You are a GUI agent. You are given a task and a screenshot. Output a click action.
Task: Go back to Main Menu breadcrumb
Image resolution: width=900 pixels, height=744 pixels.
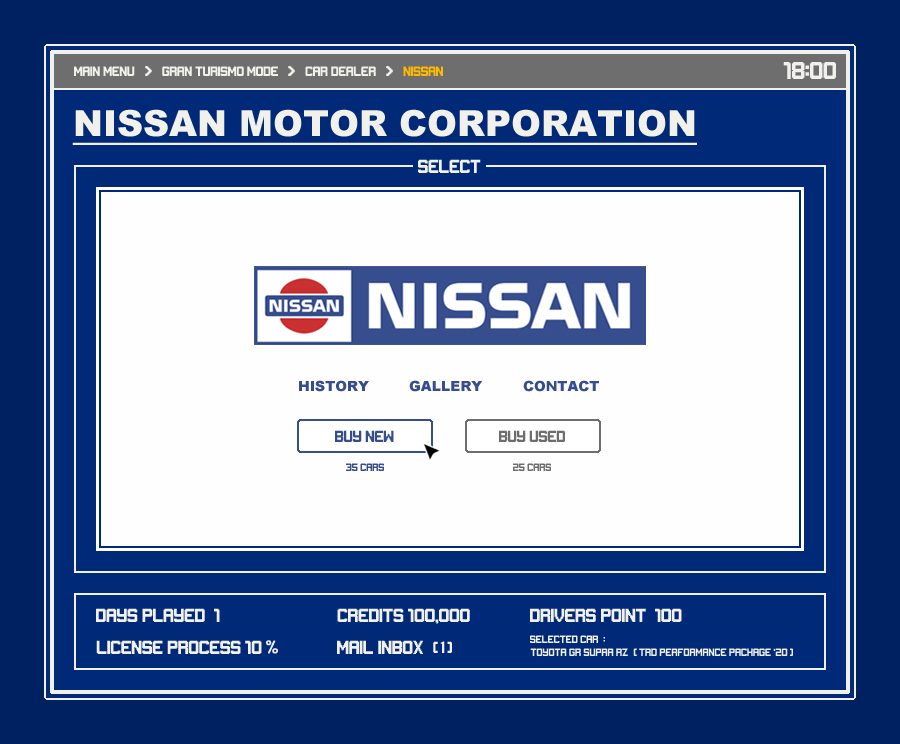(x=104, y=72)
